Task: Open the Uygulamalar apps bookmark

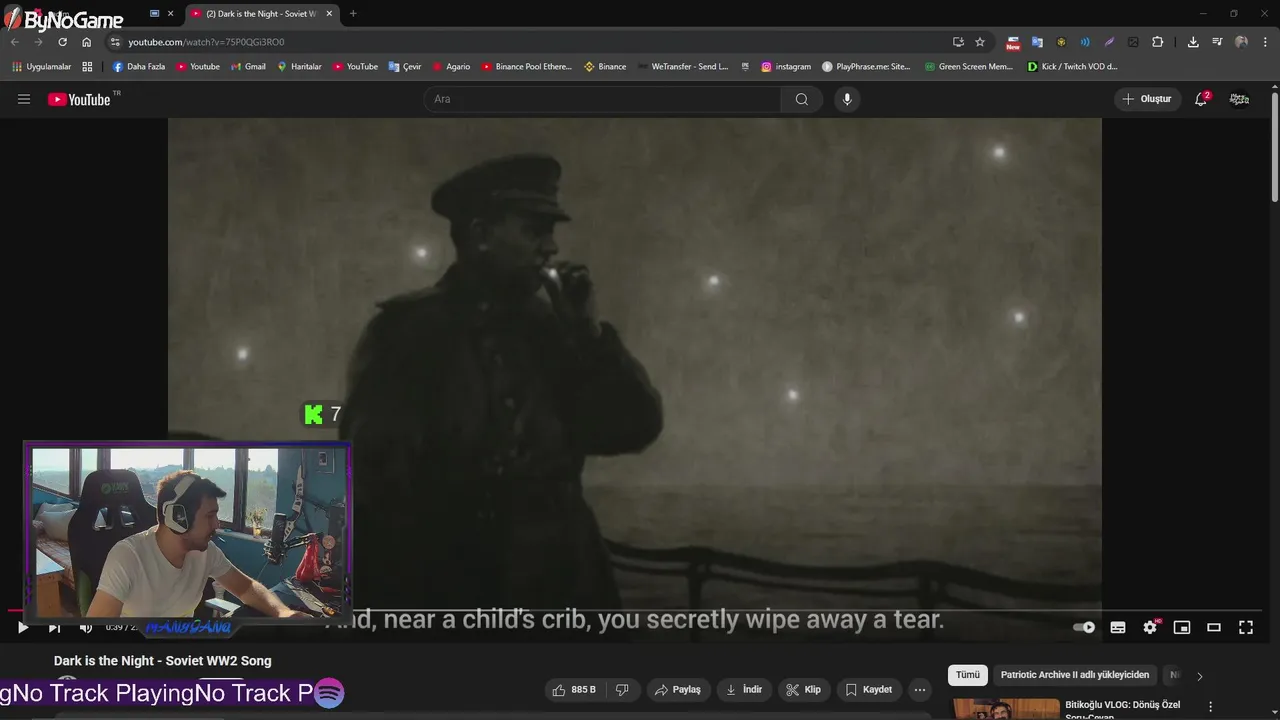Action: pos(42,67)
